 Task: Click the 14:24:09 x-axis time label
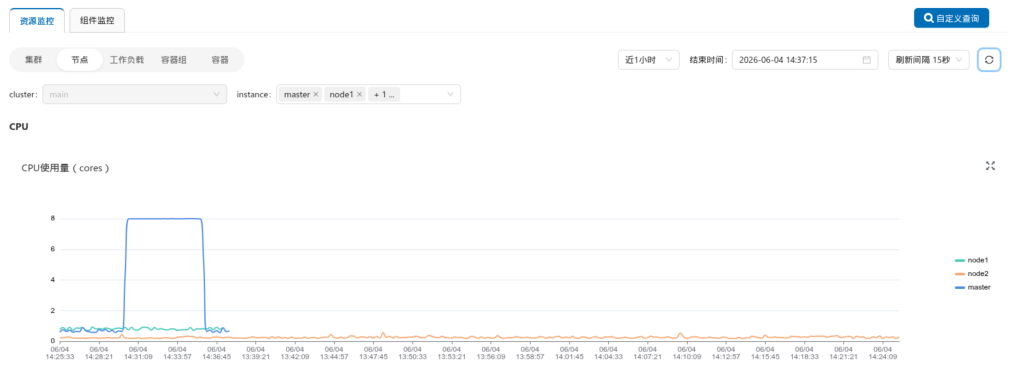point(883,357)
